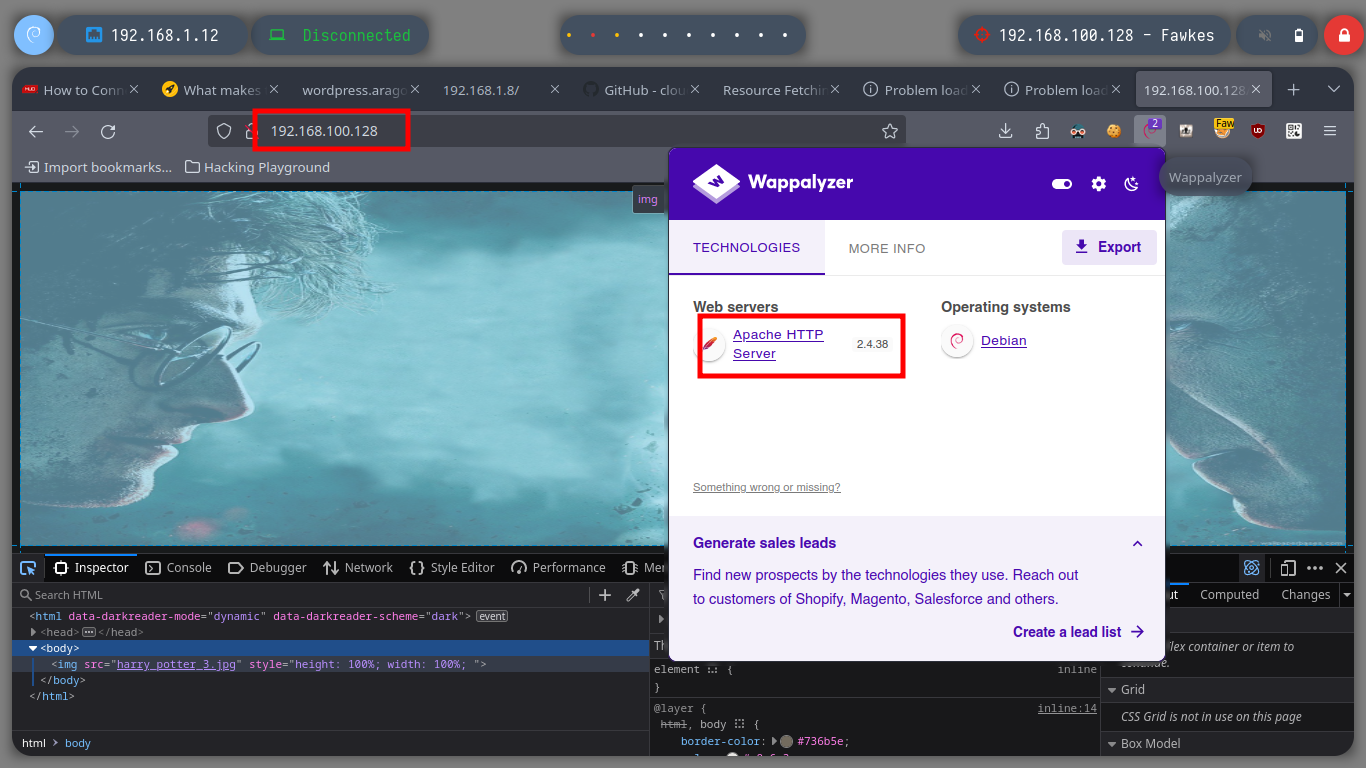Expand the border-color value arrow
The image size is (1366, 768).
tap(774, 742)
